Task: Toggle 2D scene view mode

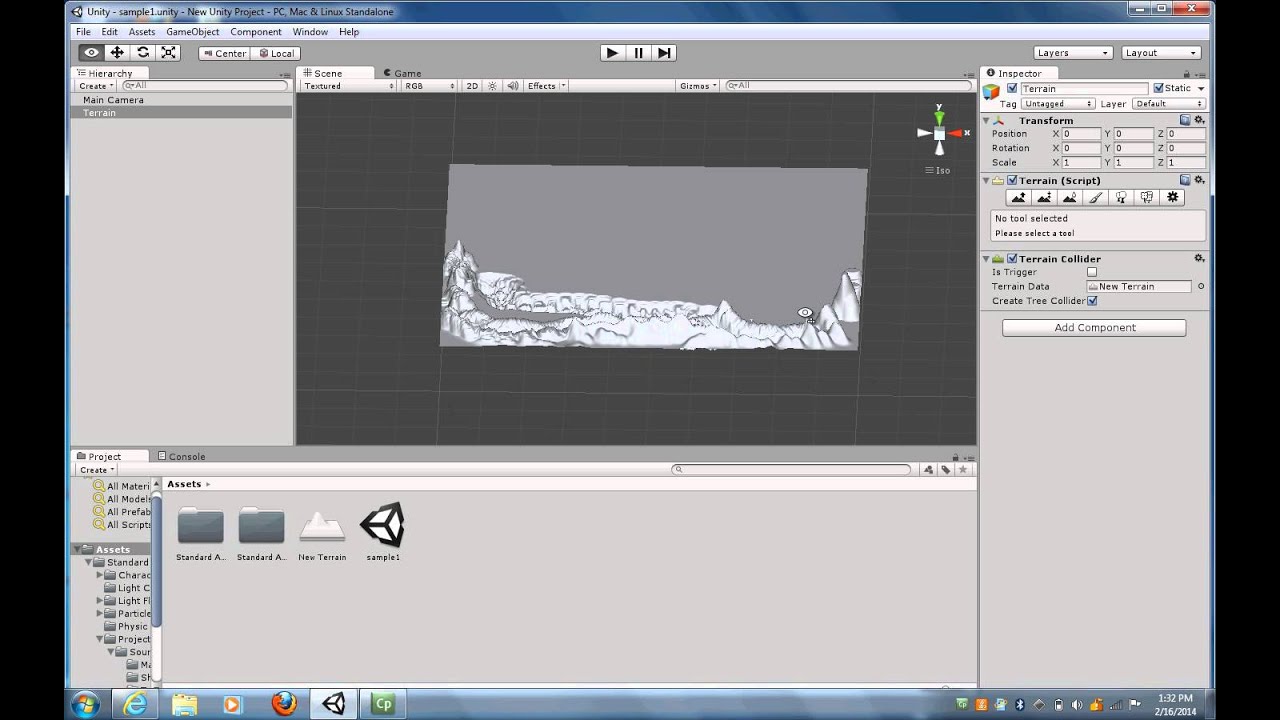Action: pyautogui.click(x=472, y=86)
